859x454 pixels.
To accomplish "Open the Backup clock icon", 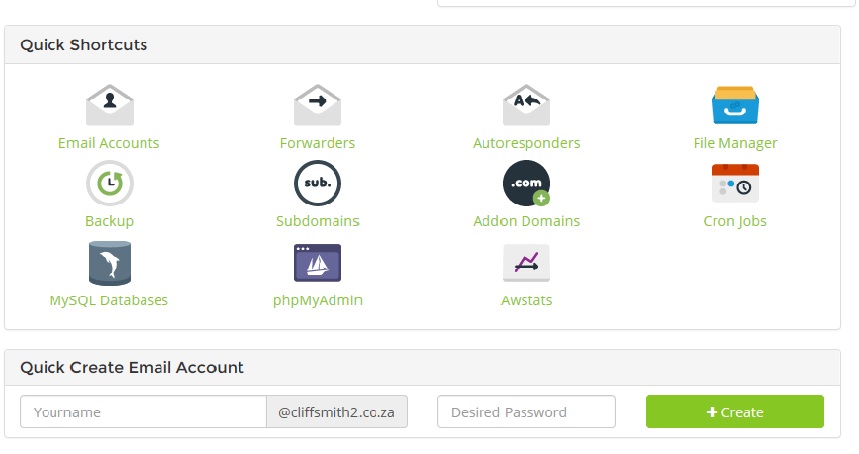I will (110, 183).
